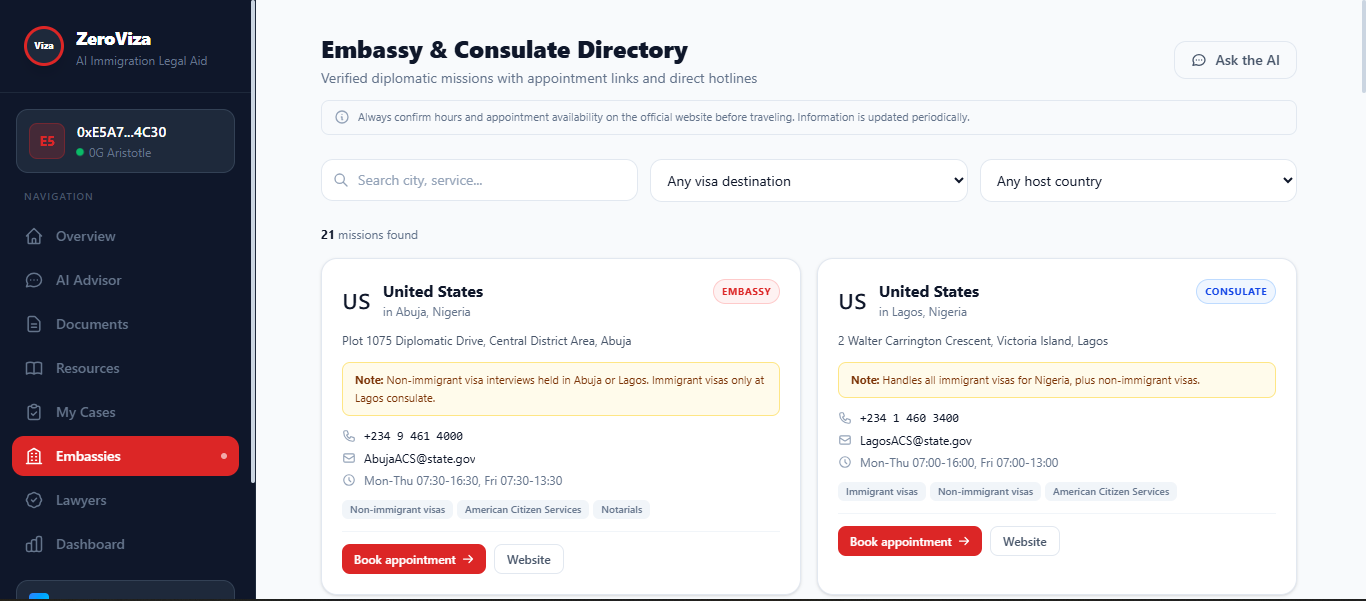Image resolution: width=1366 pixels, height=601 pixels.
Task: Expand the Any host country dropdown
Action: click(x=1138, y=180)
